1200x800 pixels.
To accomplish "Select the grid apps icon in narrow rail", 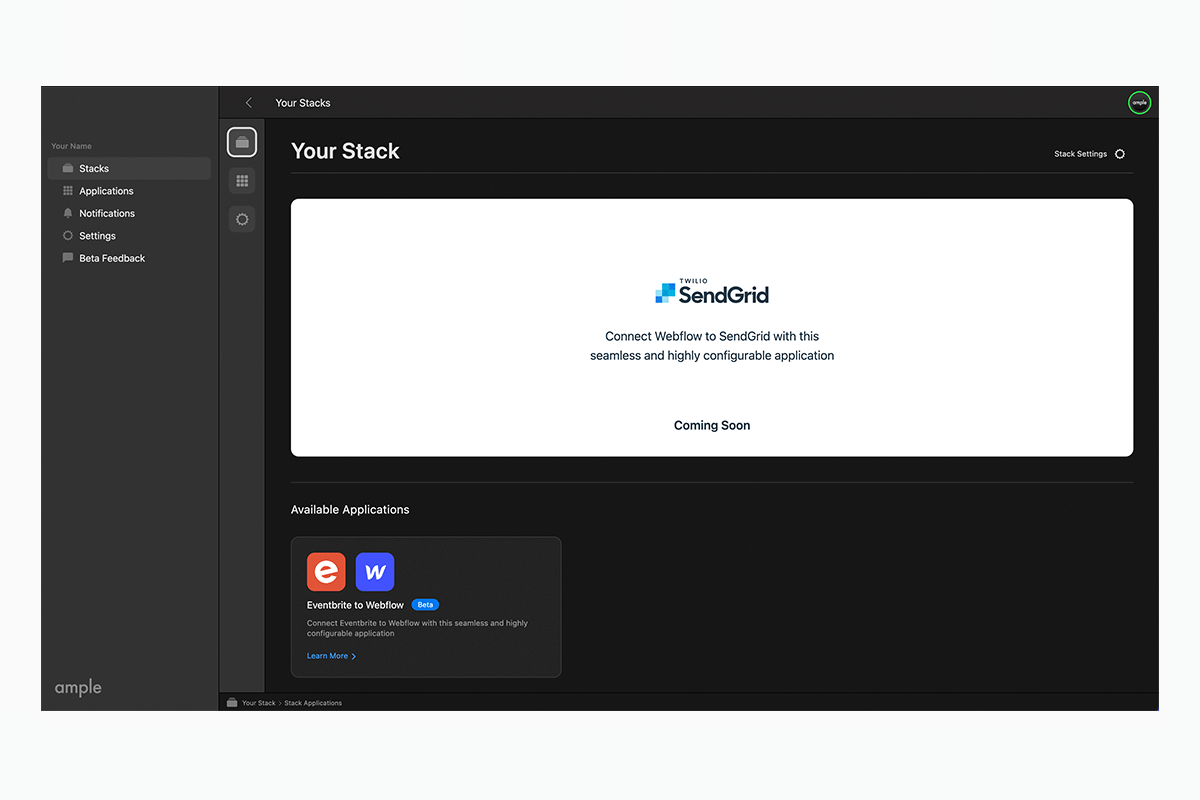I will [242, 181].
